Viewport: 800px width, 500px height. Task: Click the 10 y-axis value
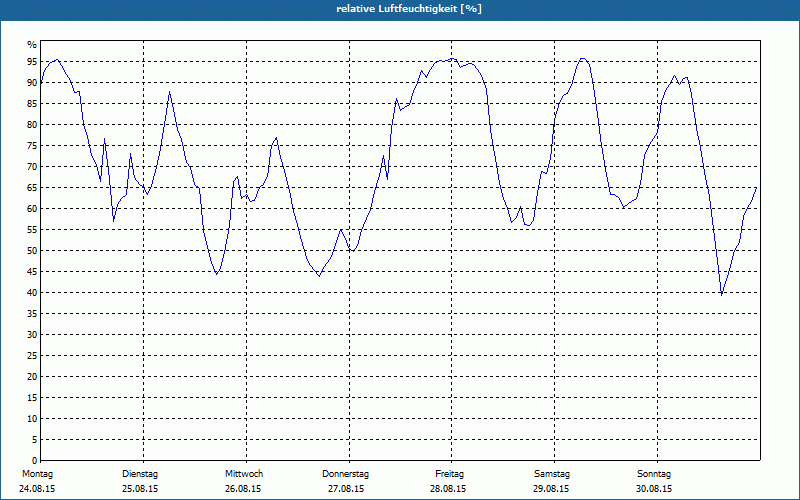click(32, 418)
